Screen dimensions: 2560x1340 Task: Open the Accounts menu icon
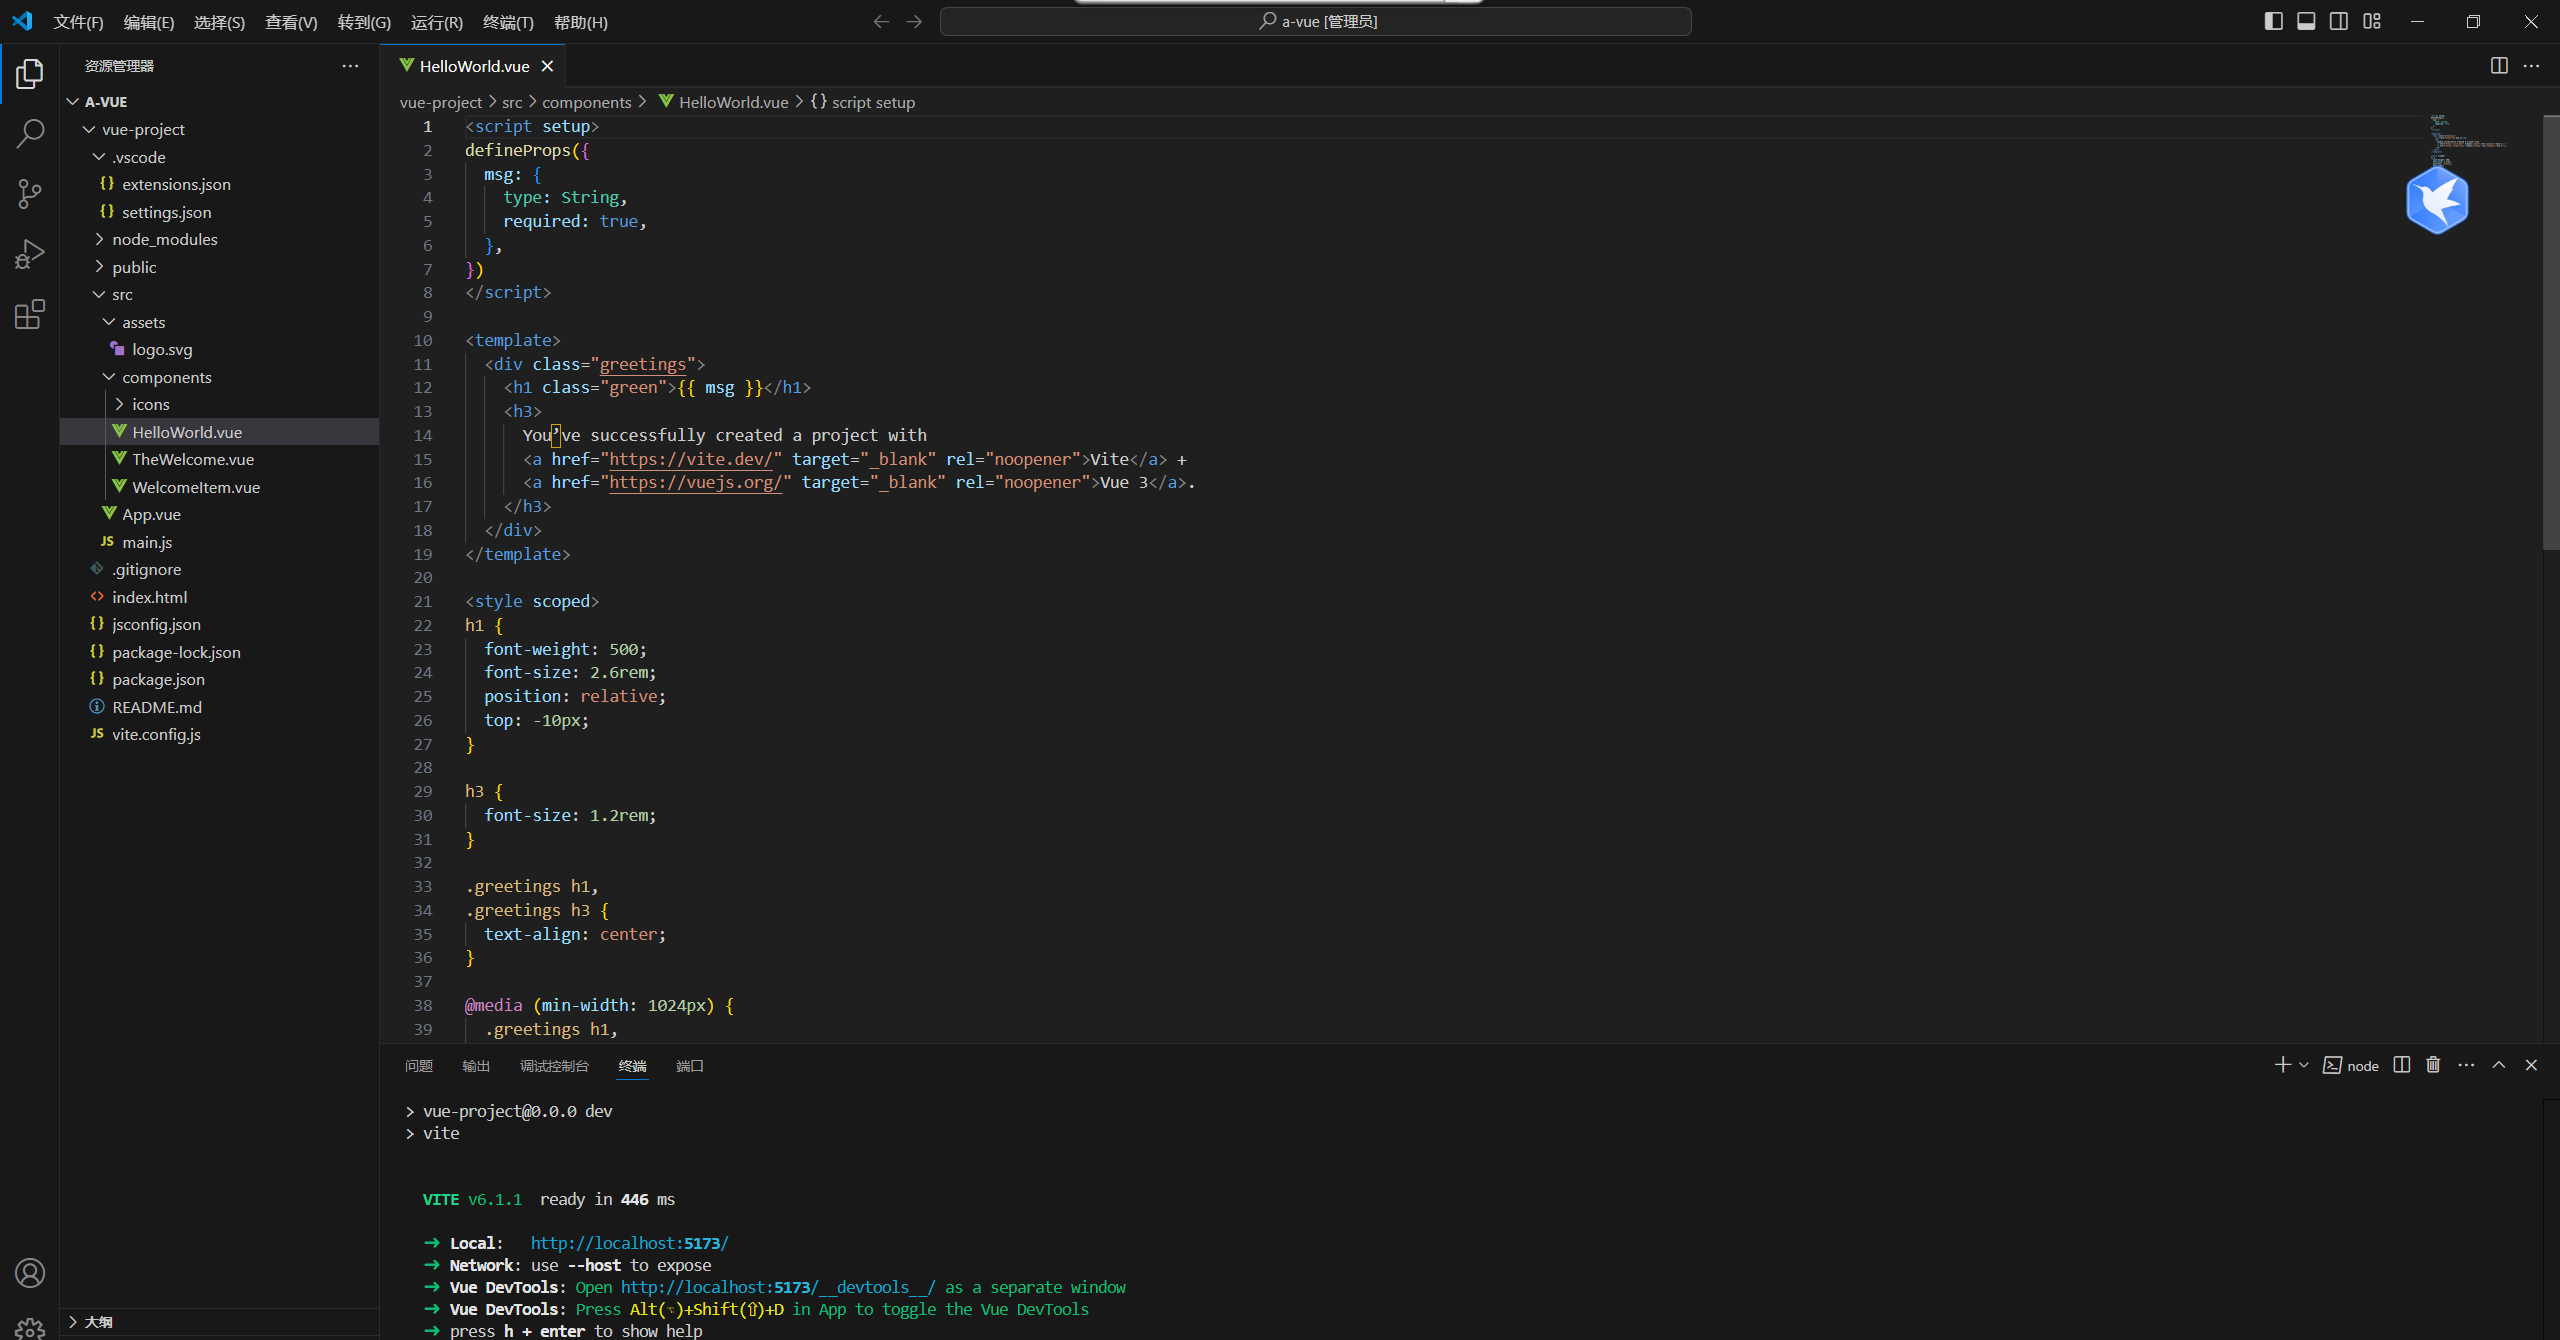pos(30,1273)
